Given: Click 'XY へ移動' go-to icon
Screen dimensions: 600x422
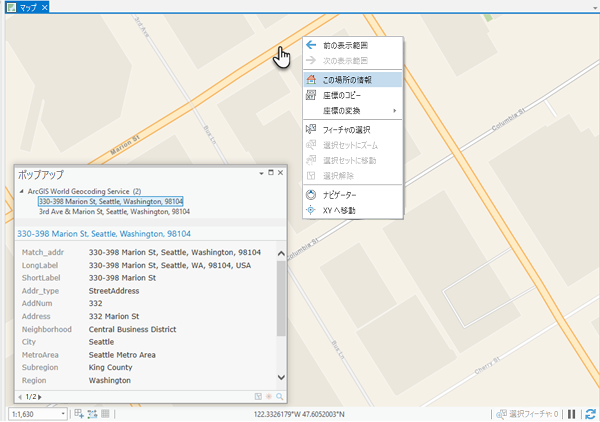Looking at the screenshot, I should pyautogui.click(x=310, y=210).
